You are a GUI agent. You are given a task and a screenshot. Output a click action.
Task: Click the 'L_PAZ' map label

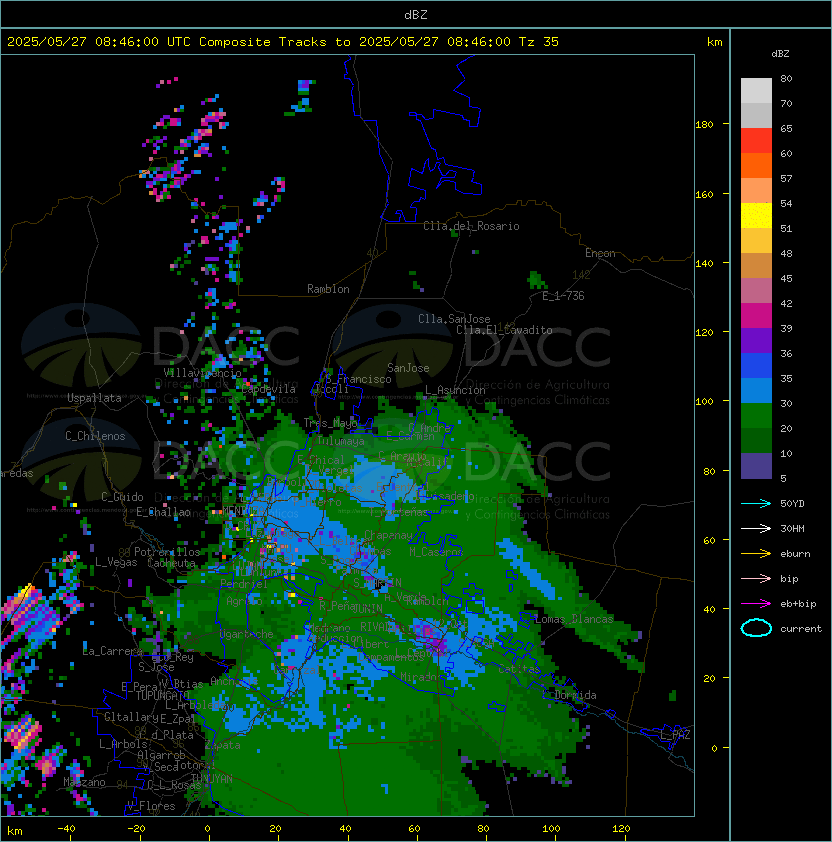[675, 735]
